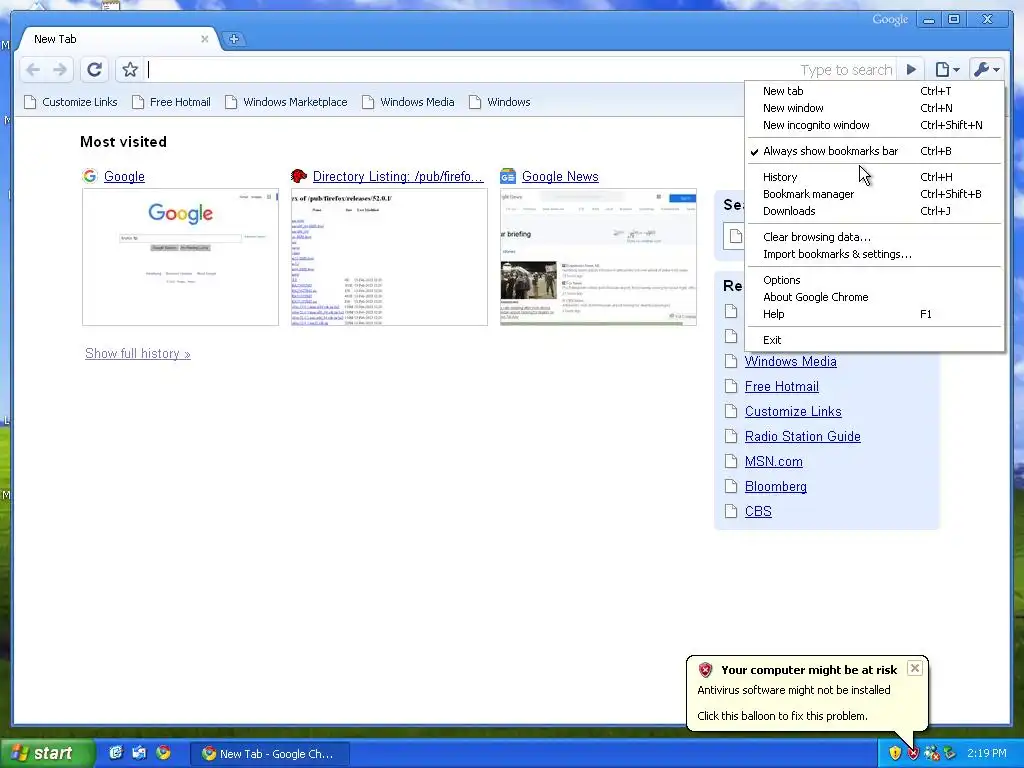Click the Back navigation arrow

tap(33, 70)
